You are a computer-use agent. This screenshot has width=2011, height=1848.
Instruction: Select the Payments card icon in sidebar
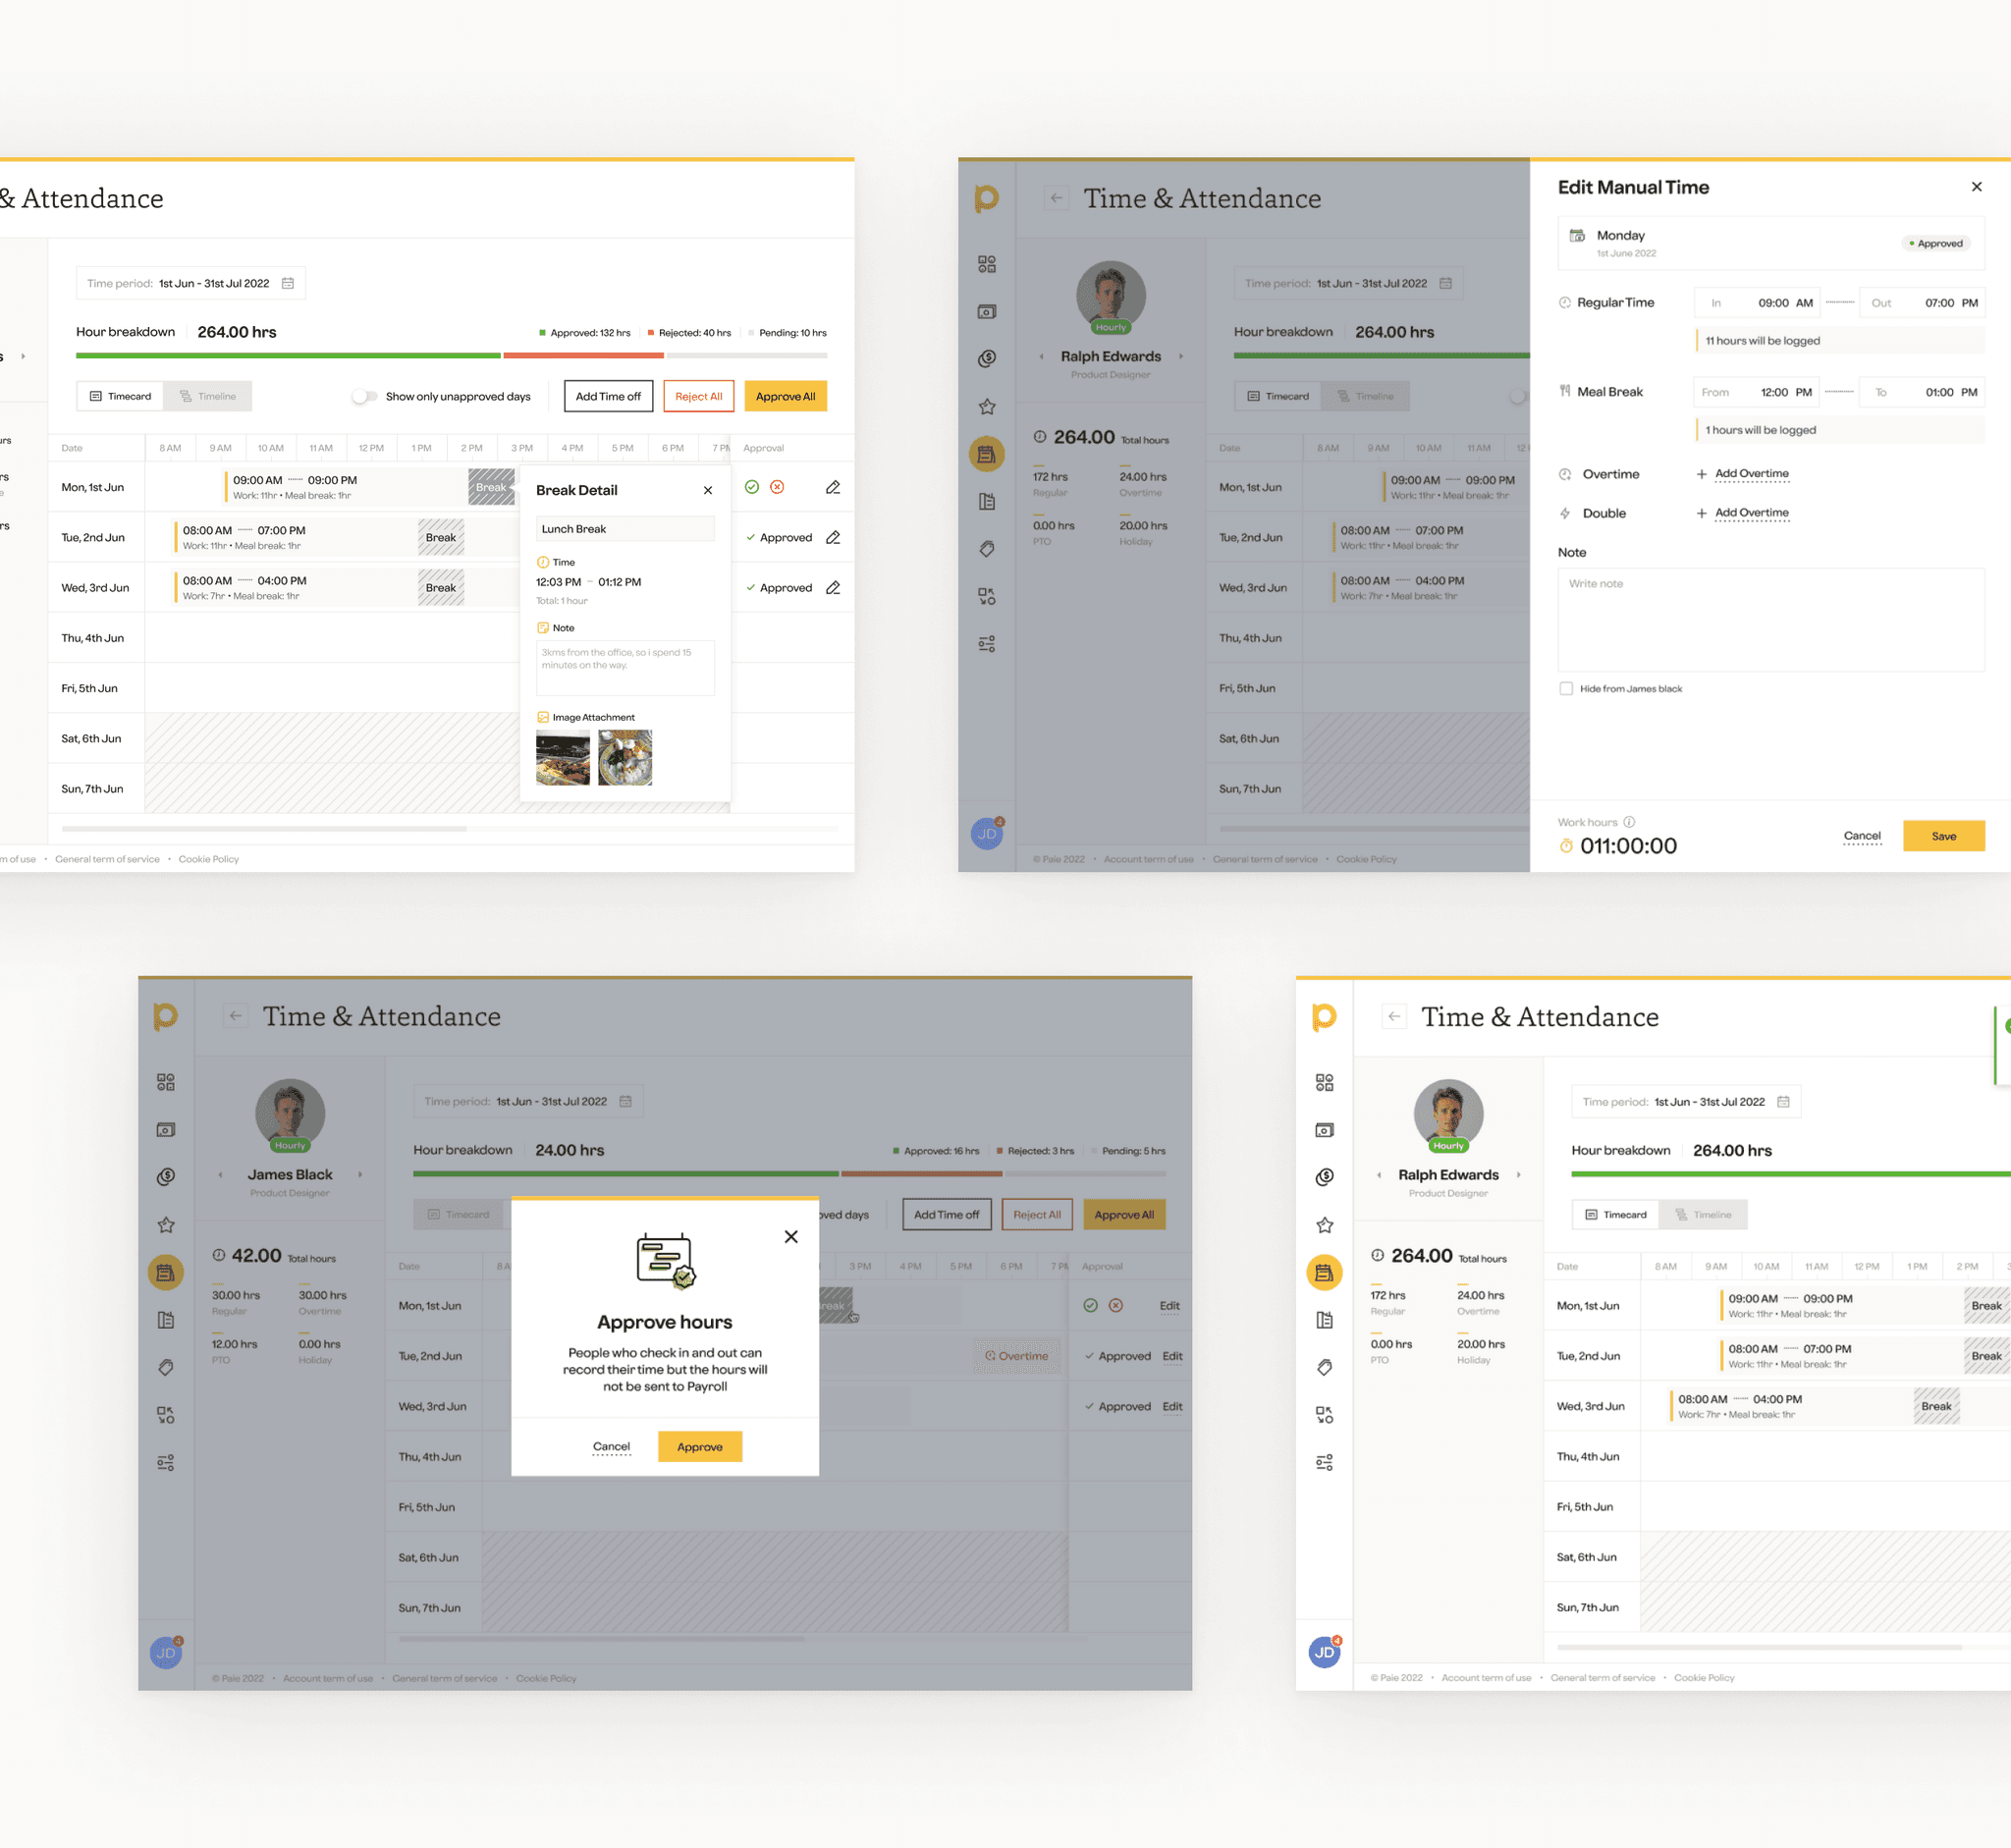coord(988,311)
